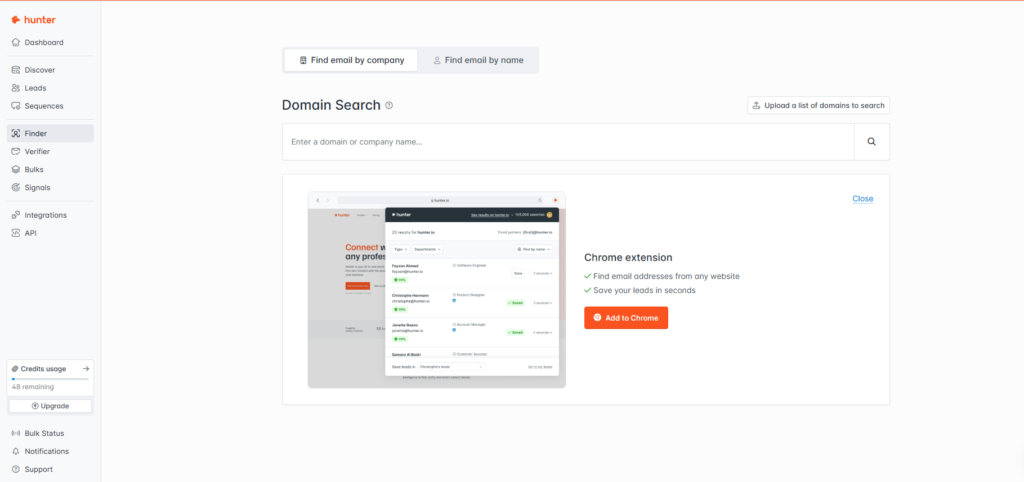Click the Upgrade button

tap(50, 406)
